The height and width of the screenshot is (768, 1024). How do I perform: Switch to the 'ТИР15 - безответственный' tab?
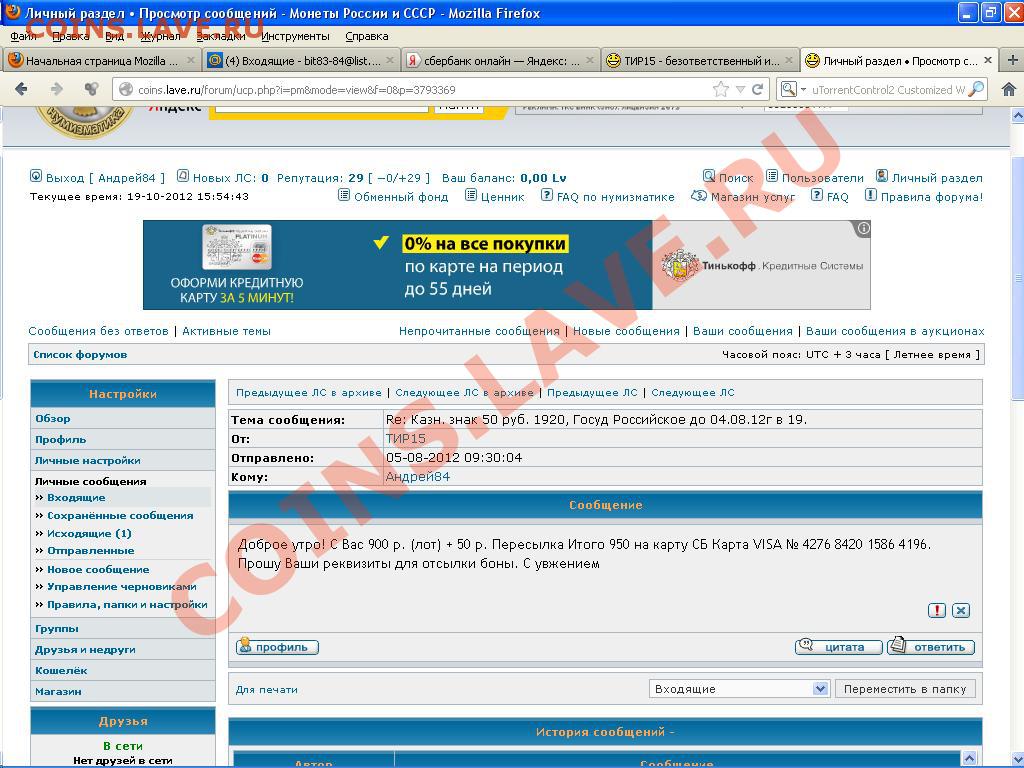point(699,61)
